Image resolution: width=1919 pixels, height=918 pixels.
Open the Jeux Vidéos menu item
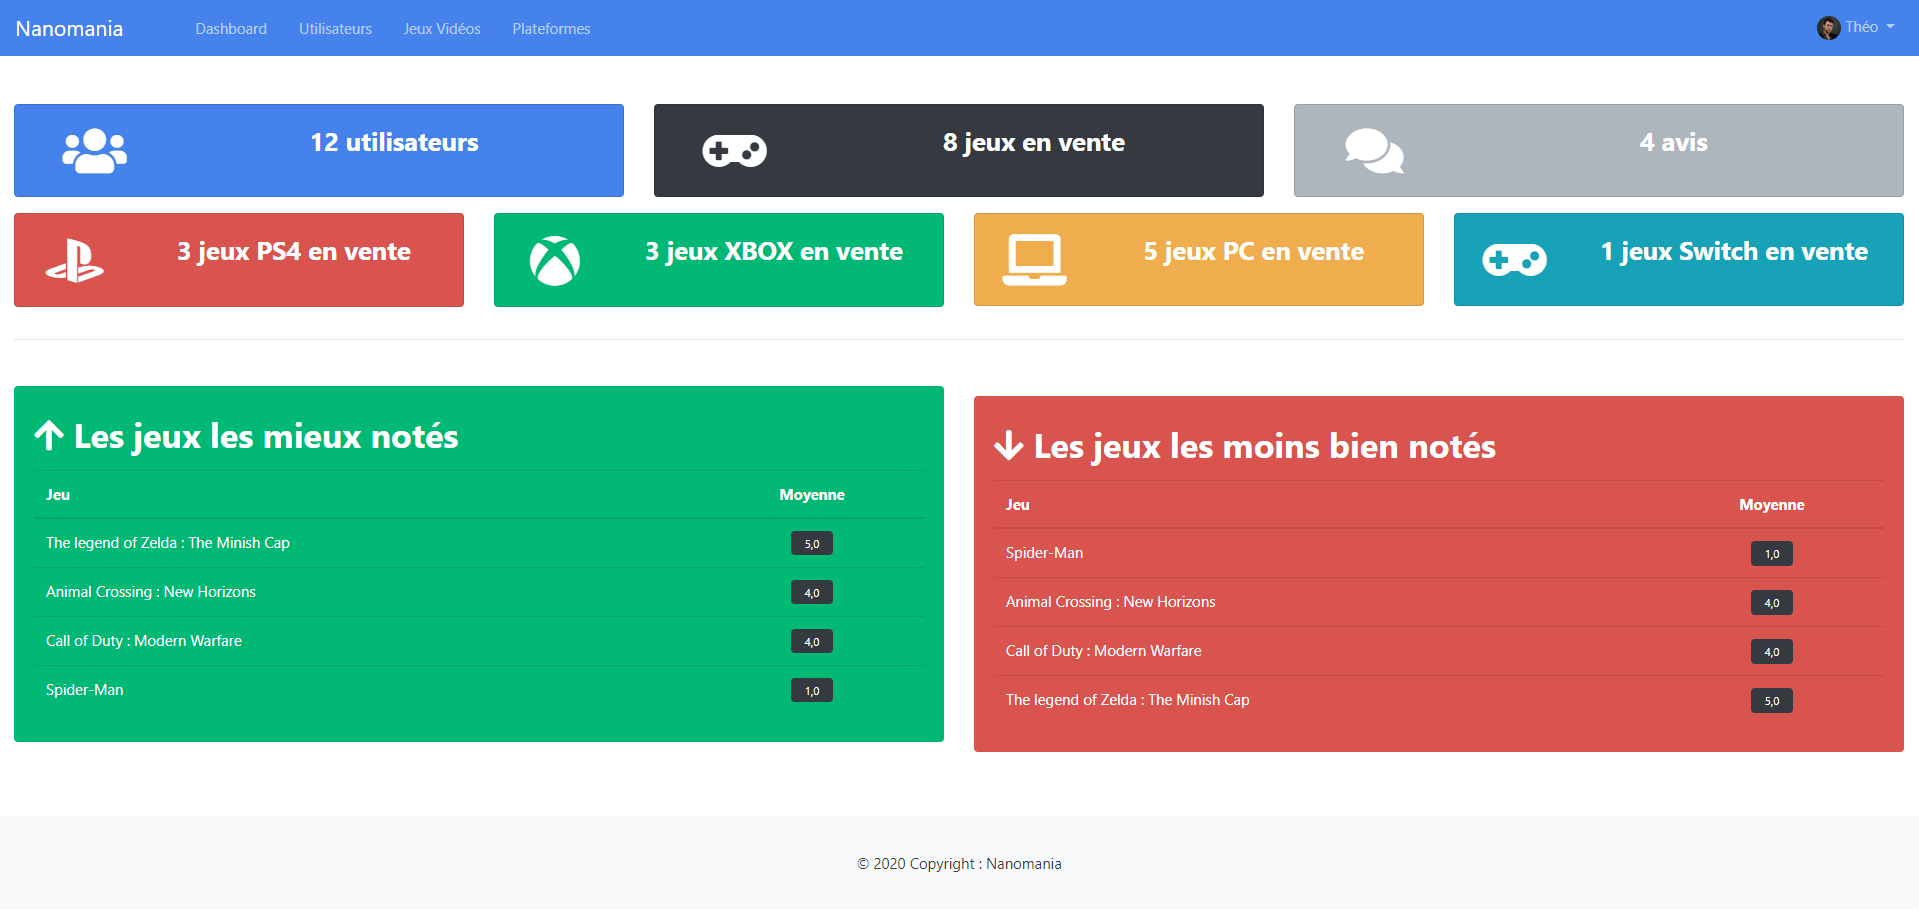(442, 29)
